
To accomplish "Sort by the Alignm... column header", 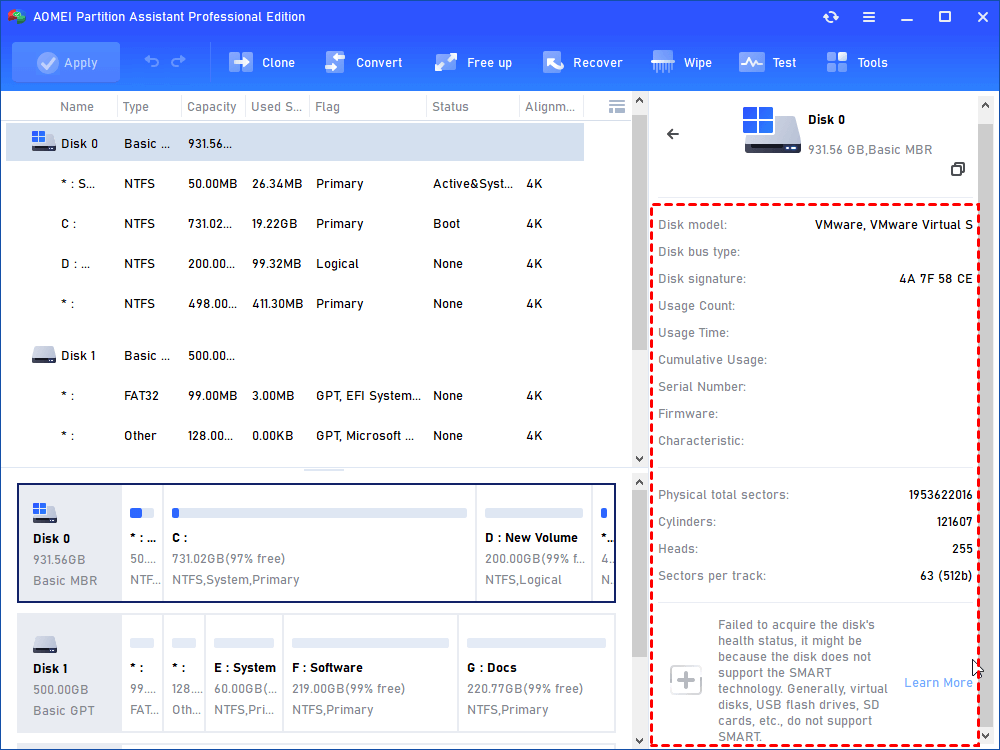I will (x=550, y=107).
